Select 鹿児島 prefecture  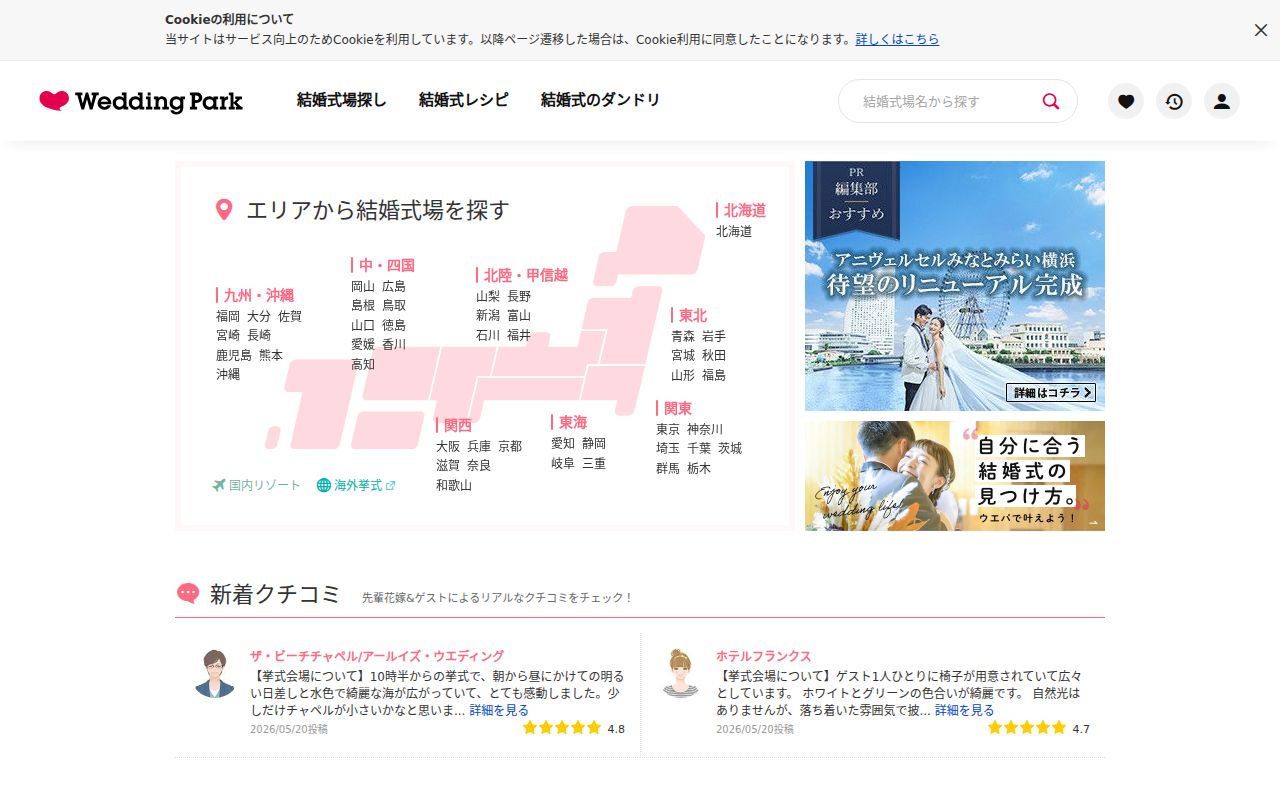click(x=234, y=355)
